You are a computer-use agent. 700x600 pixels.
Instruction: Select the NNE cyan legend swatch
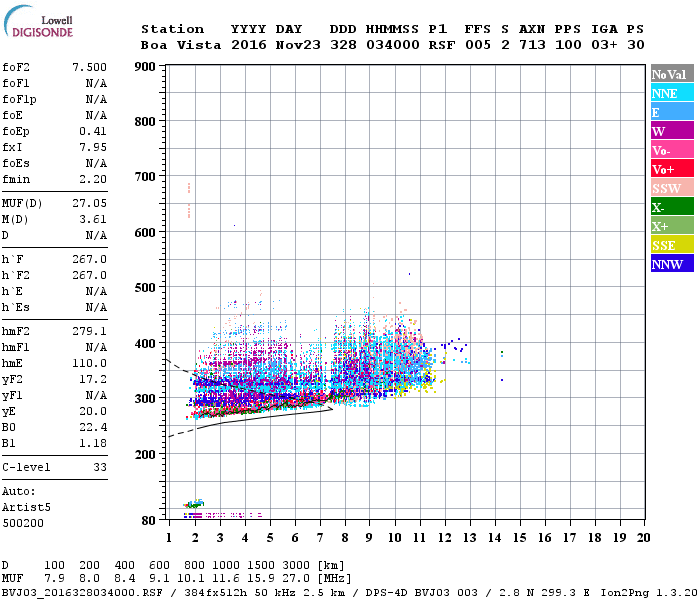[672, 93]
